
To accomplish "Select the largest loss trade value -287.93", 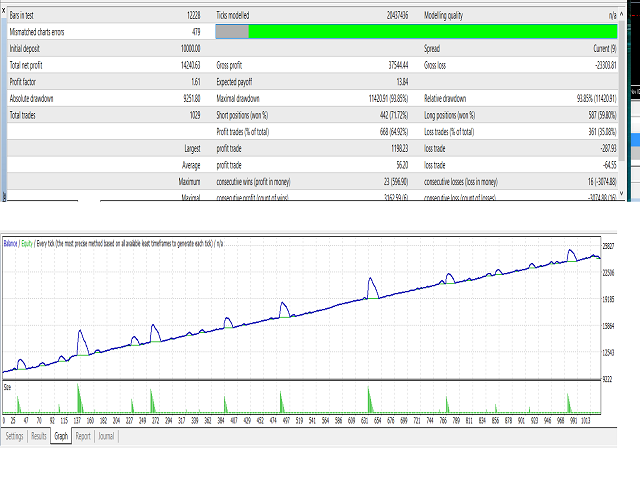I will pyautogui.click(x=609, y=149).
